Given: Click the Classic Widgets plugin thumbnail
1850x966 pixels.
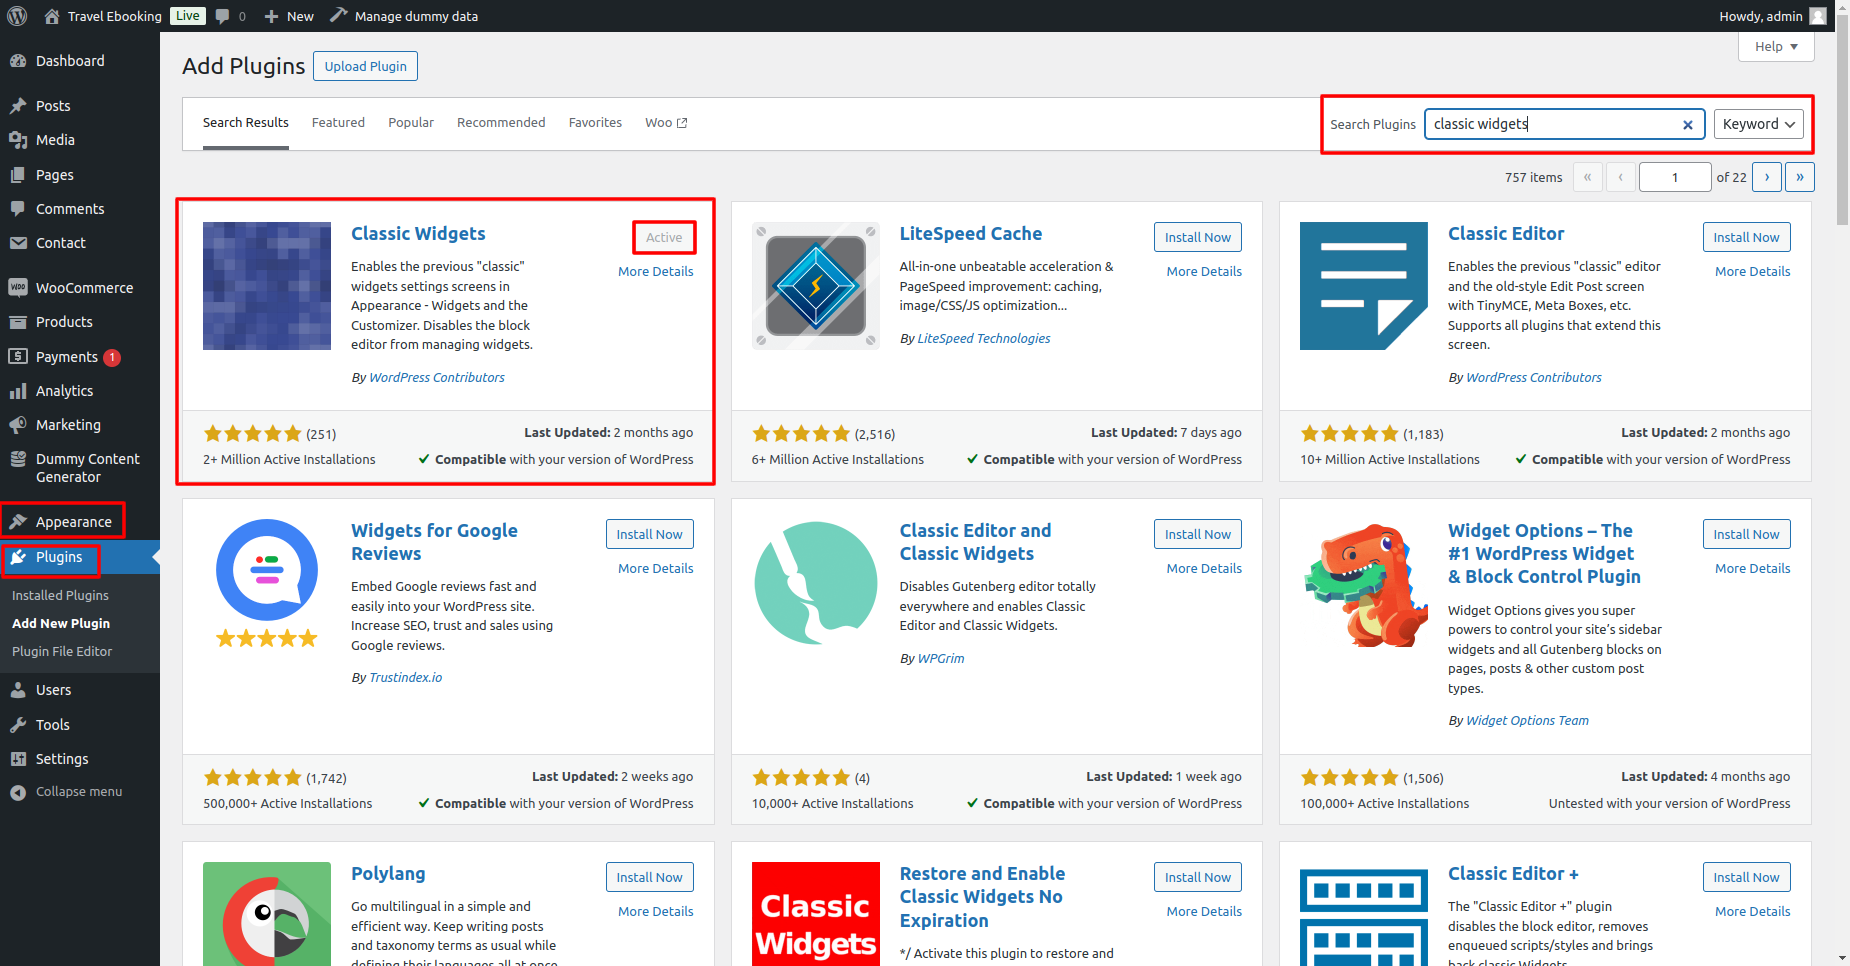Looking at the screenshot, I should (267, 286).
